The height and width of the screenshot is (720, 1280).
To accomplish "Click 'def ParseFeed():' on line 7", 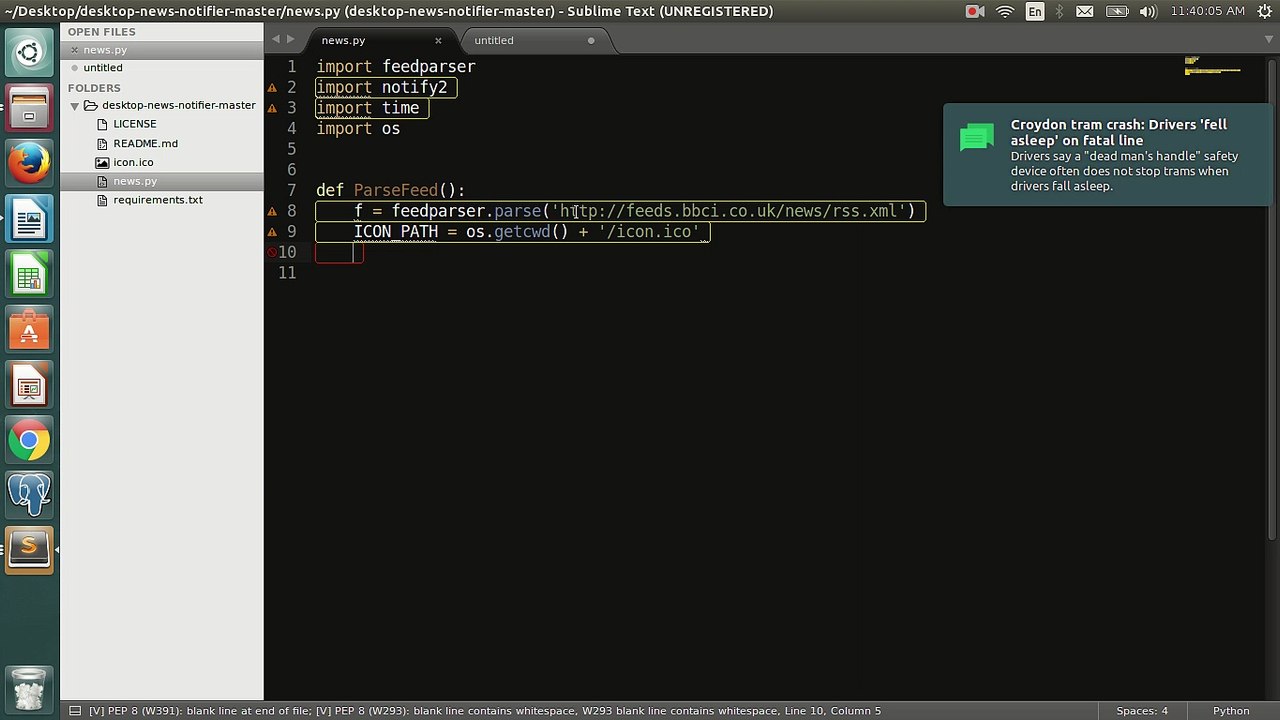I will pos(390,191).
